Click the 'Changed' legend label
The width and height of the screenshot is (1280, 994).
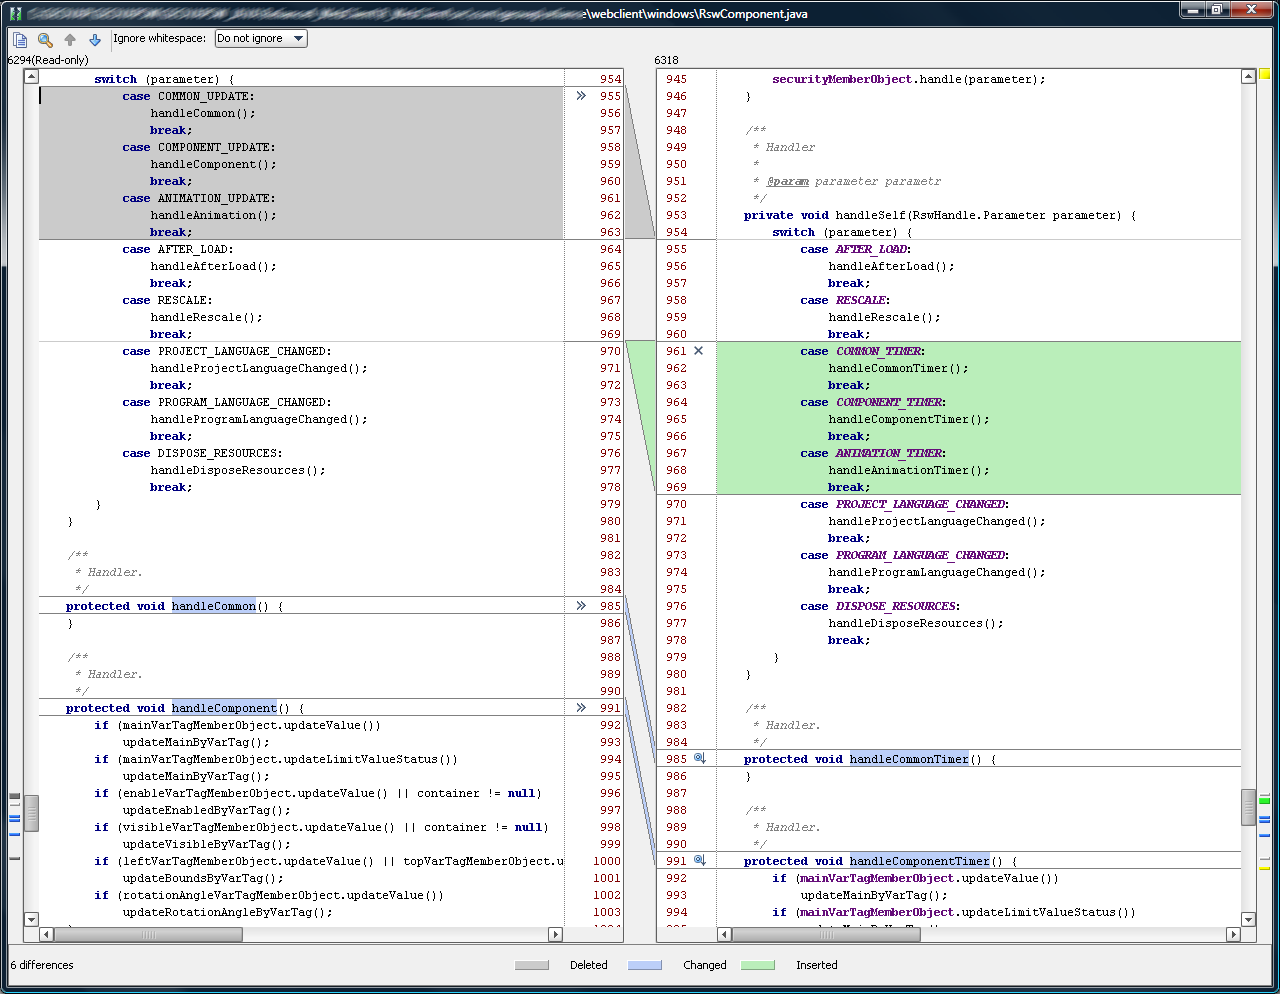click(x=705, y=965)
